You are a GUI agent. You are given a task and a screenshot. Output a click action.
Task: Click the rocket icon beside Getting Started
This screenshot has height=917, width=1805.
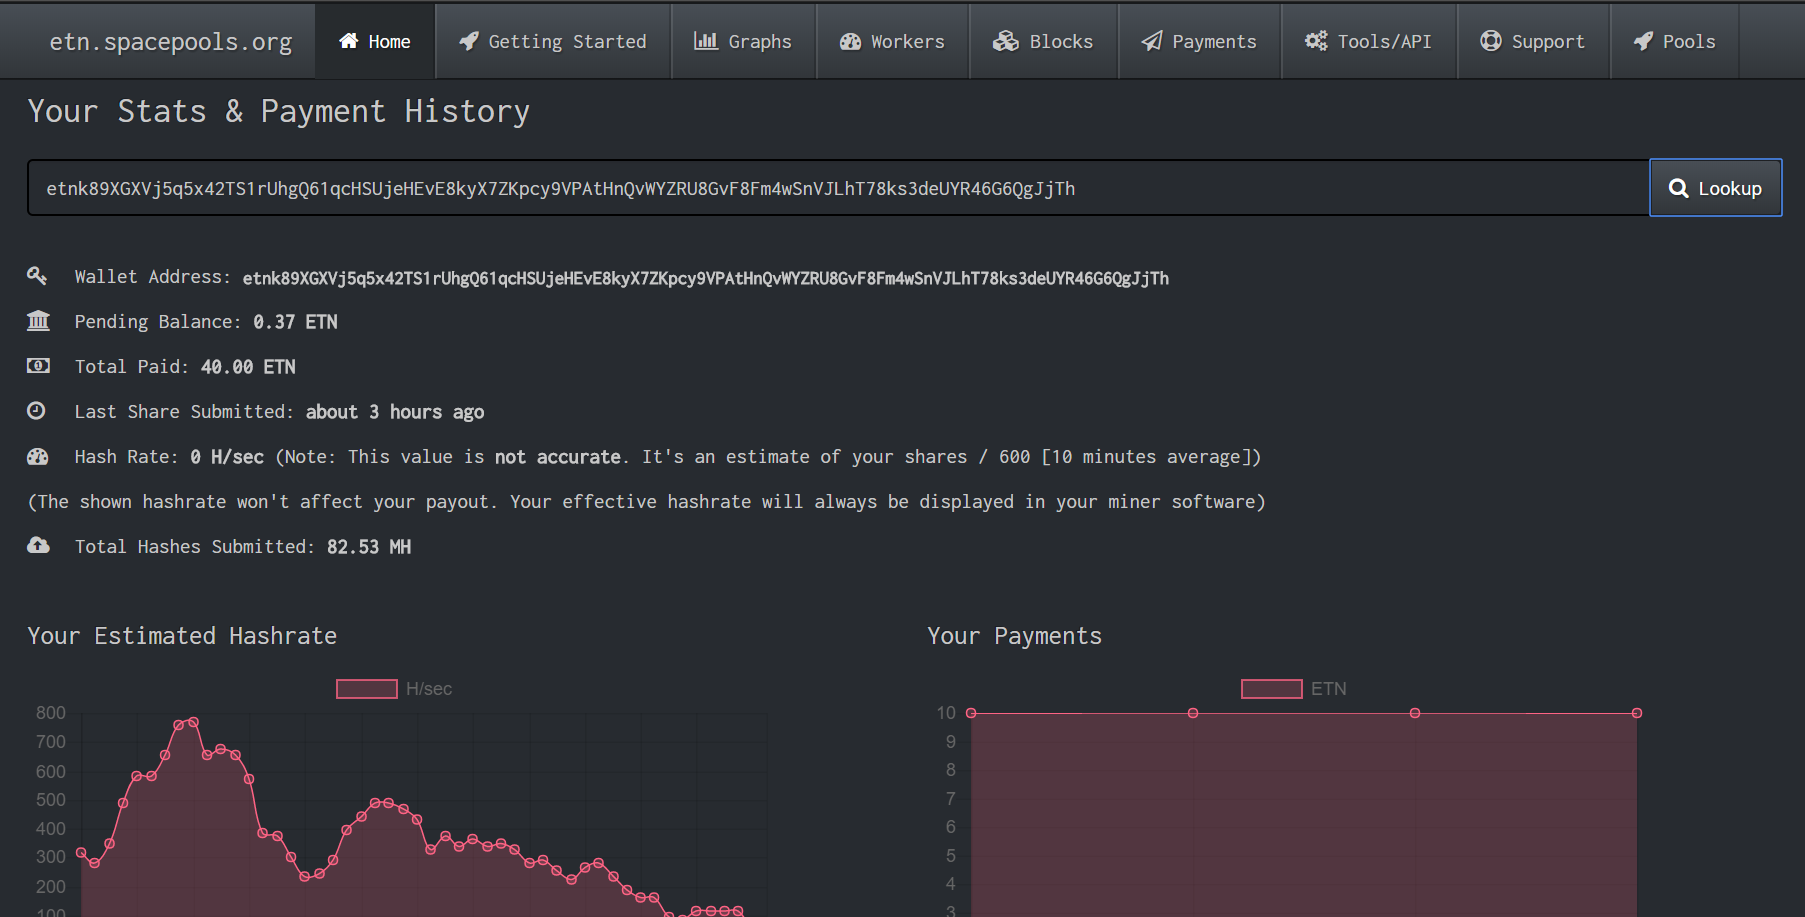click(x=468, y=41)
